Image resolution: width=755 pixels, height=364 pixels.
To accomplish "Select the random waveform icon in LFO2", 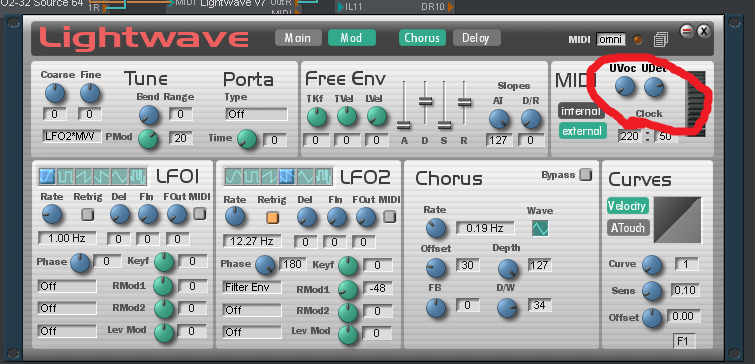I will 324,177.
